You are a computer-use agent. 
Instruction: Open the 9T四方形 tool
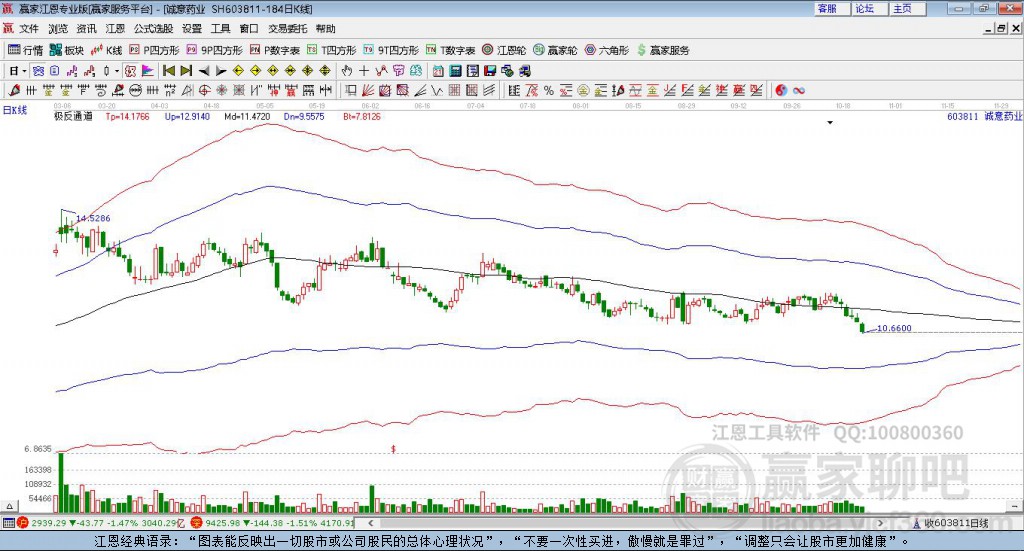[x=391, y=50]
